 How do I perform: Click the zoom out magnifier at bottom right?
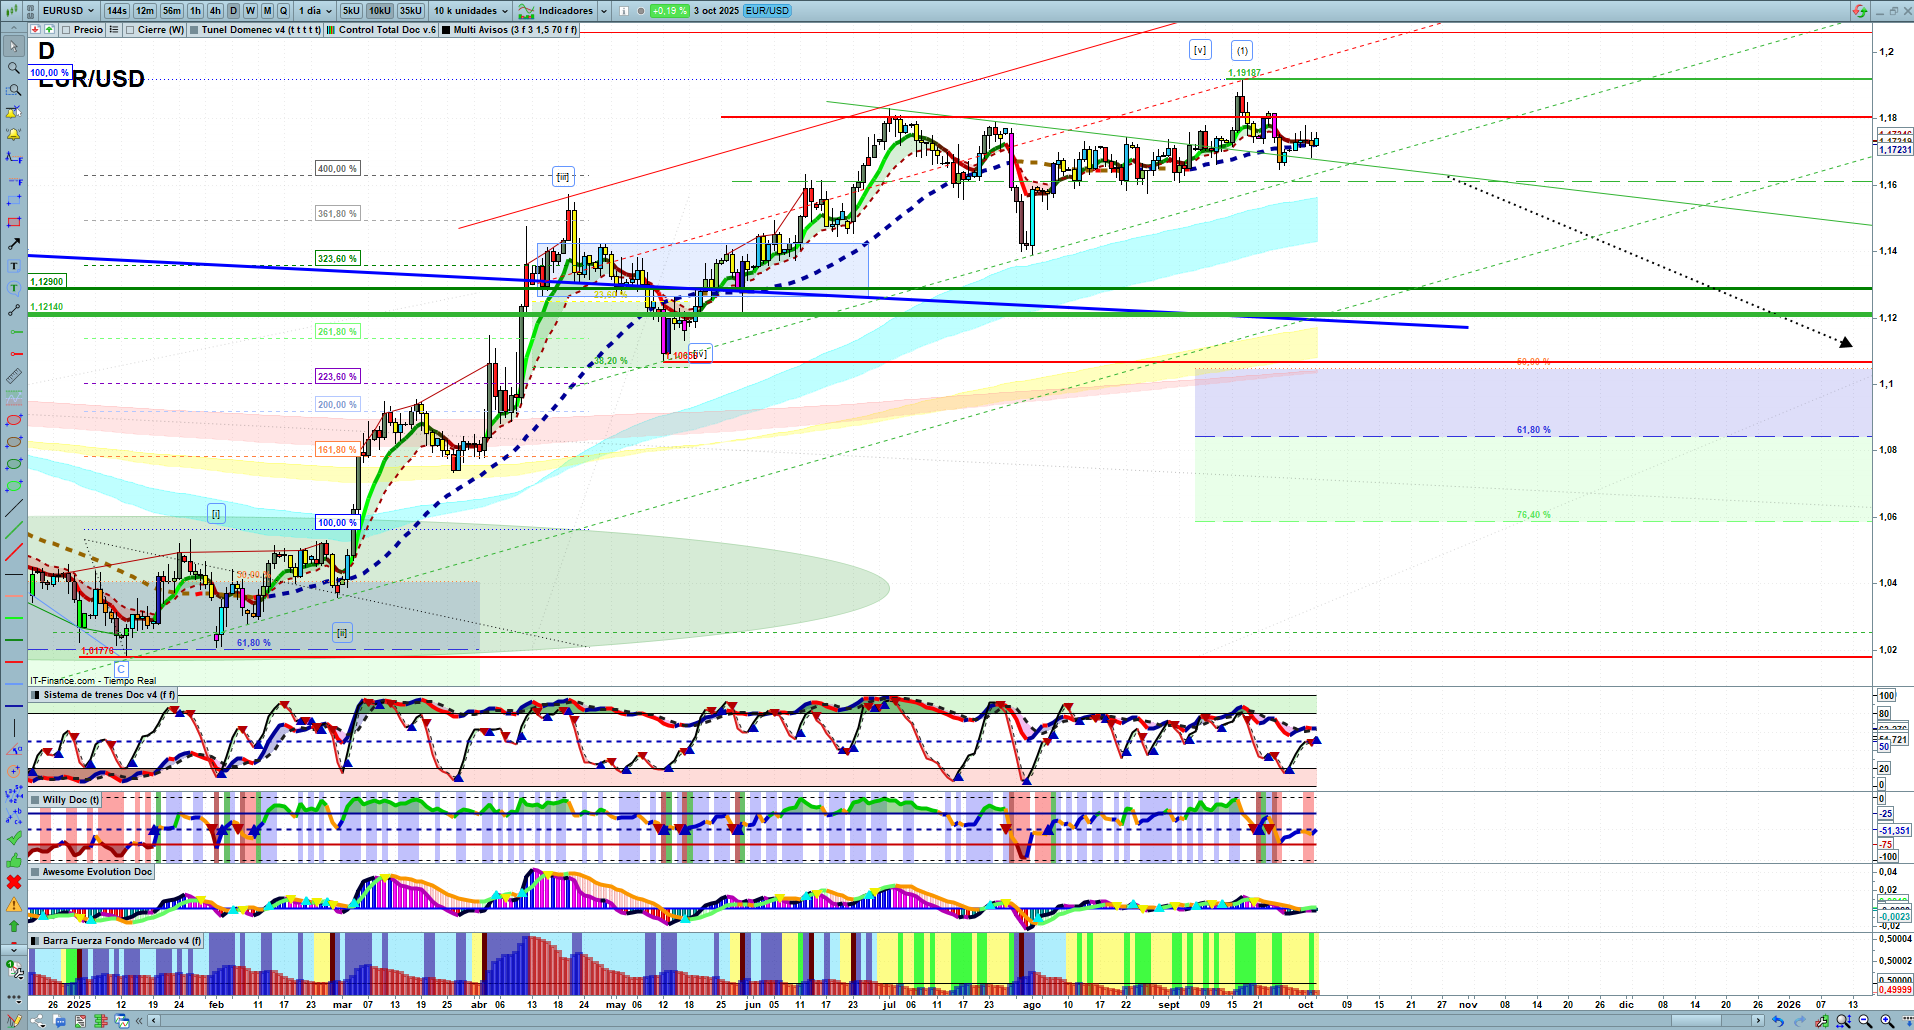point(1865,1021)
